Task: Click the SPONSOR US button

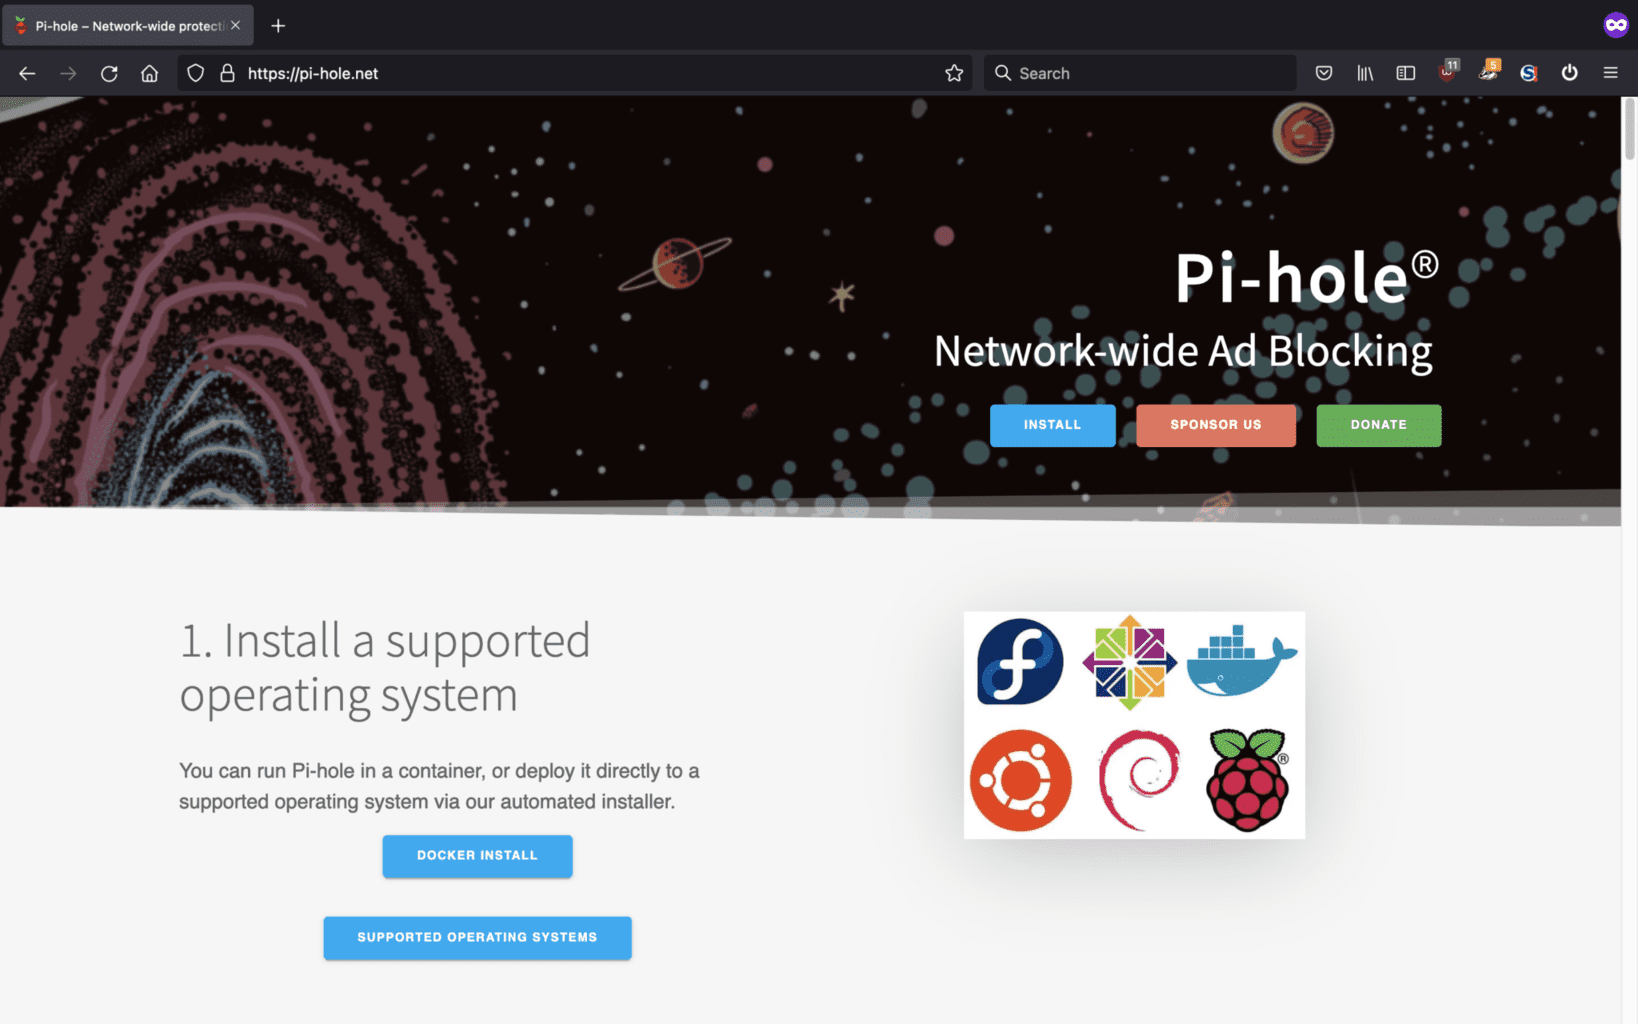Action: tap(1216, 425)
